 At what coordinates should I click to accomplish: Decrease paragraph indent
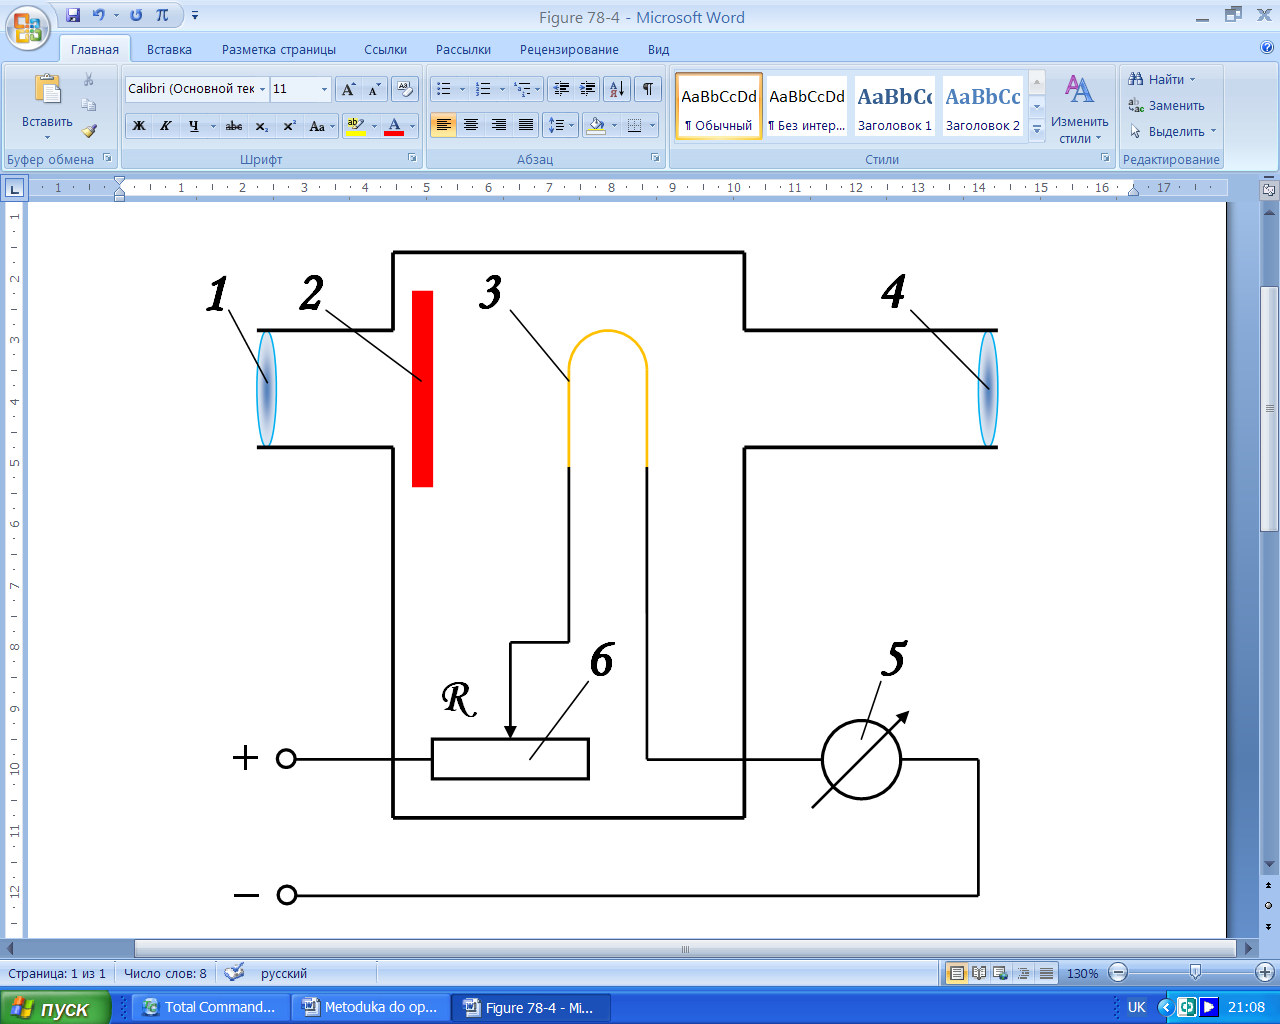coord(561,89)
